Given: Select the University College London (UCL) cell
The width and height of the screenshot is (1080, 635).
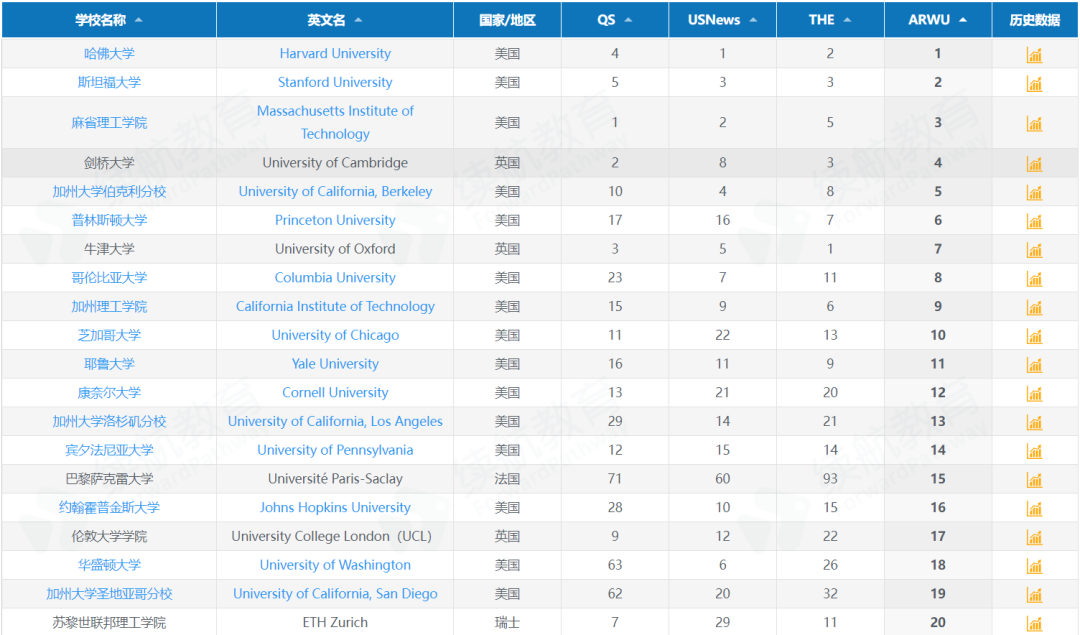Looking at the screenshot, I should pyautogui.click(x=335, y=537).
